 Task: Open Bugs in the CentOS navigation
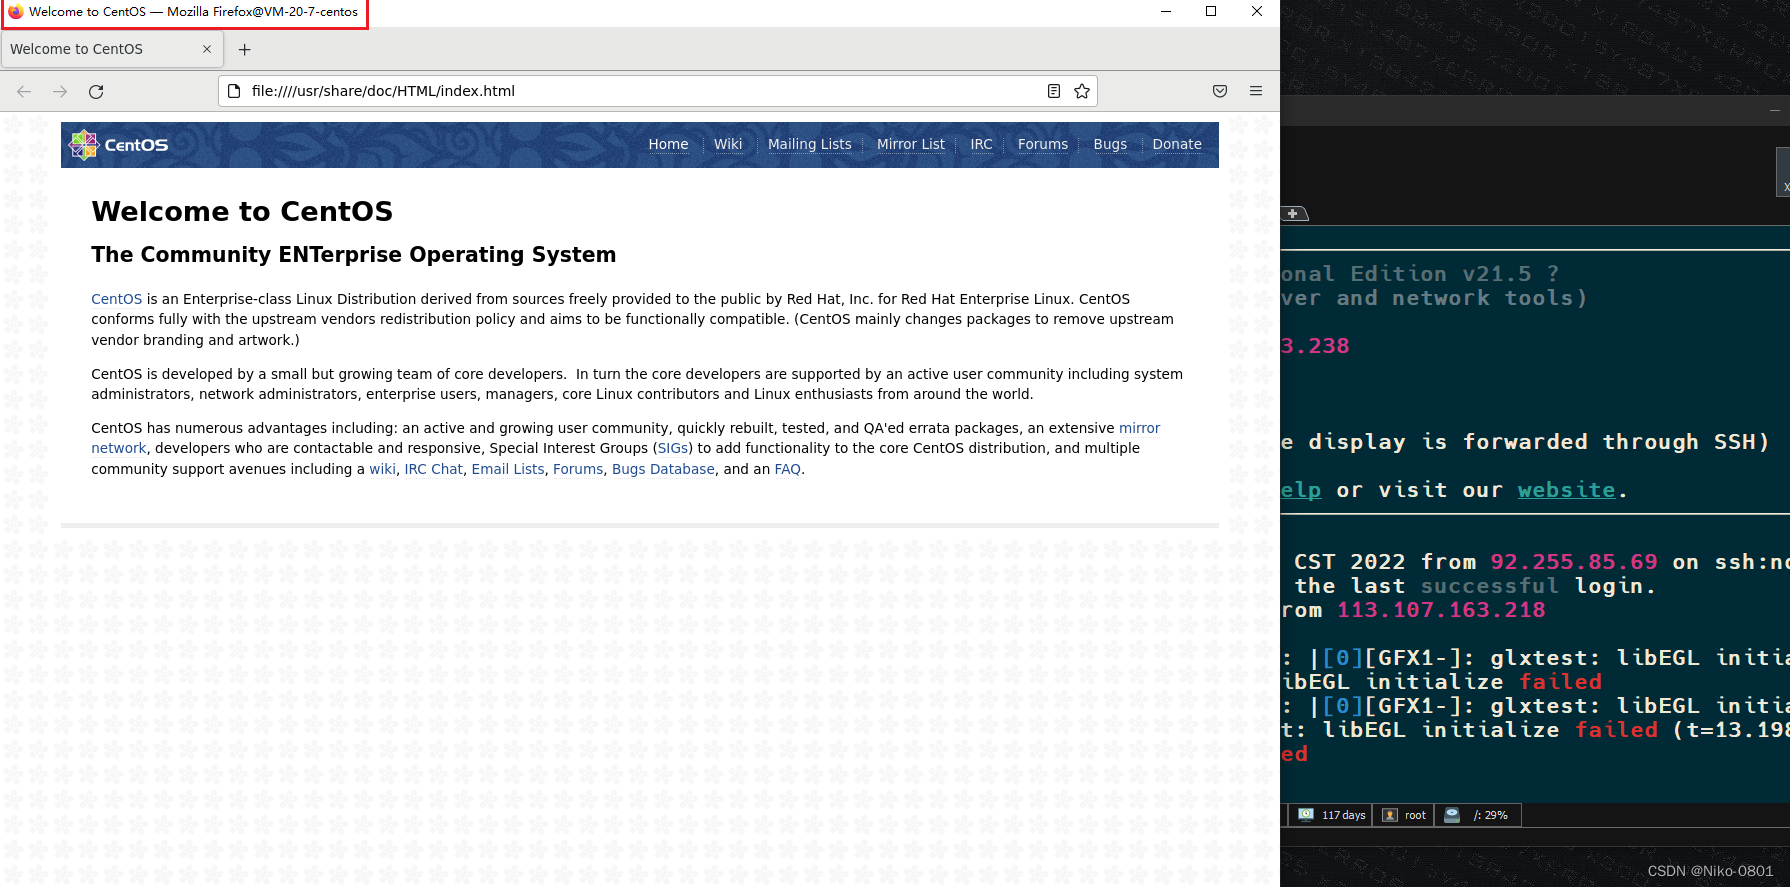1110,144
